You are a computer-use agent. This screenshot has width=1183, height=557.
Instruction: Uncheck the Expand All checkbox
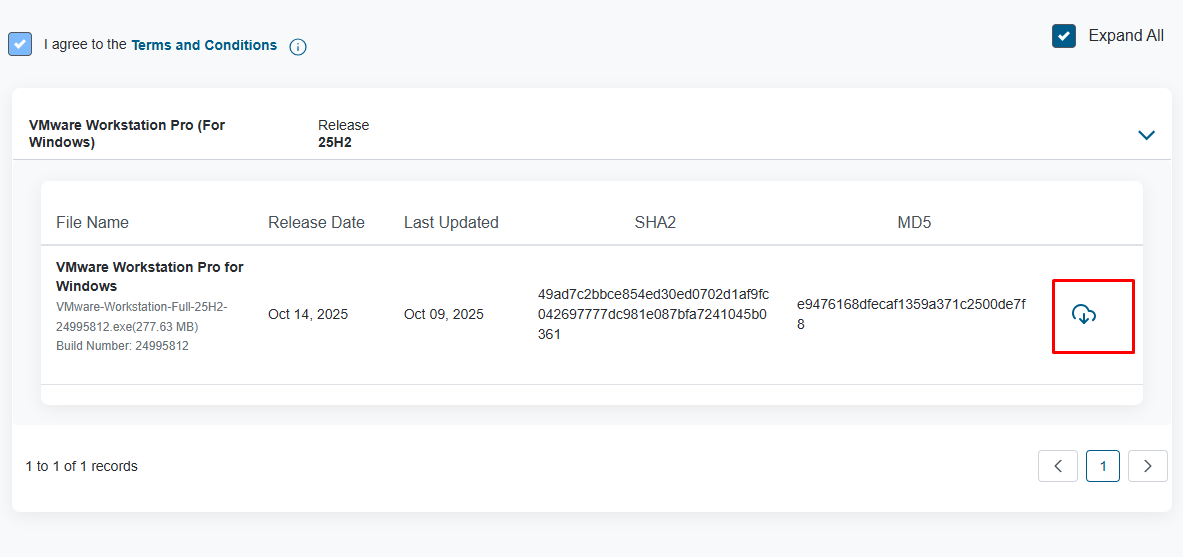pyautogui.click(x=1063, y=36)
